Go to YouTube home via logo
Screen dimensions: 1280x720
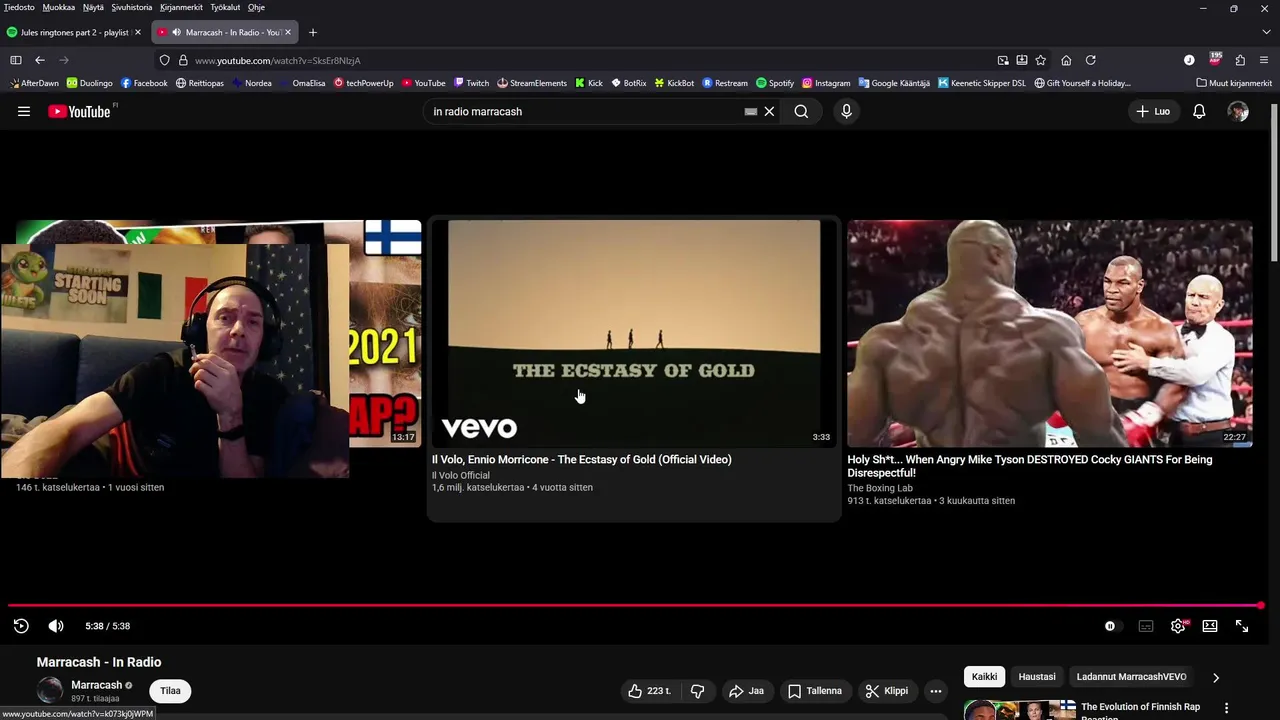click(79, 111)
